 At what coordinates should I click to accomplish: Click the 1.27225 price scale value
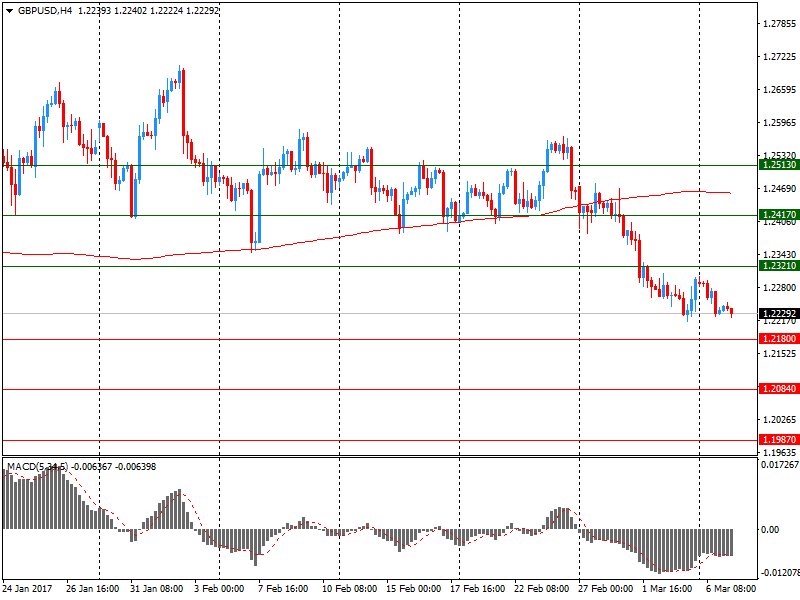pos(779,57)
